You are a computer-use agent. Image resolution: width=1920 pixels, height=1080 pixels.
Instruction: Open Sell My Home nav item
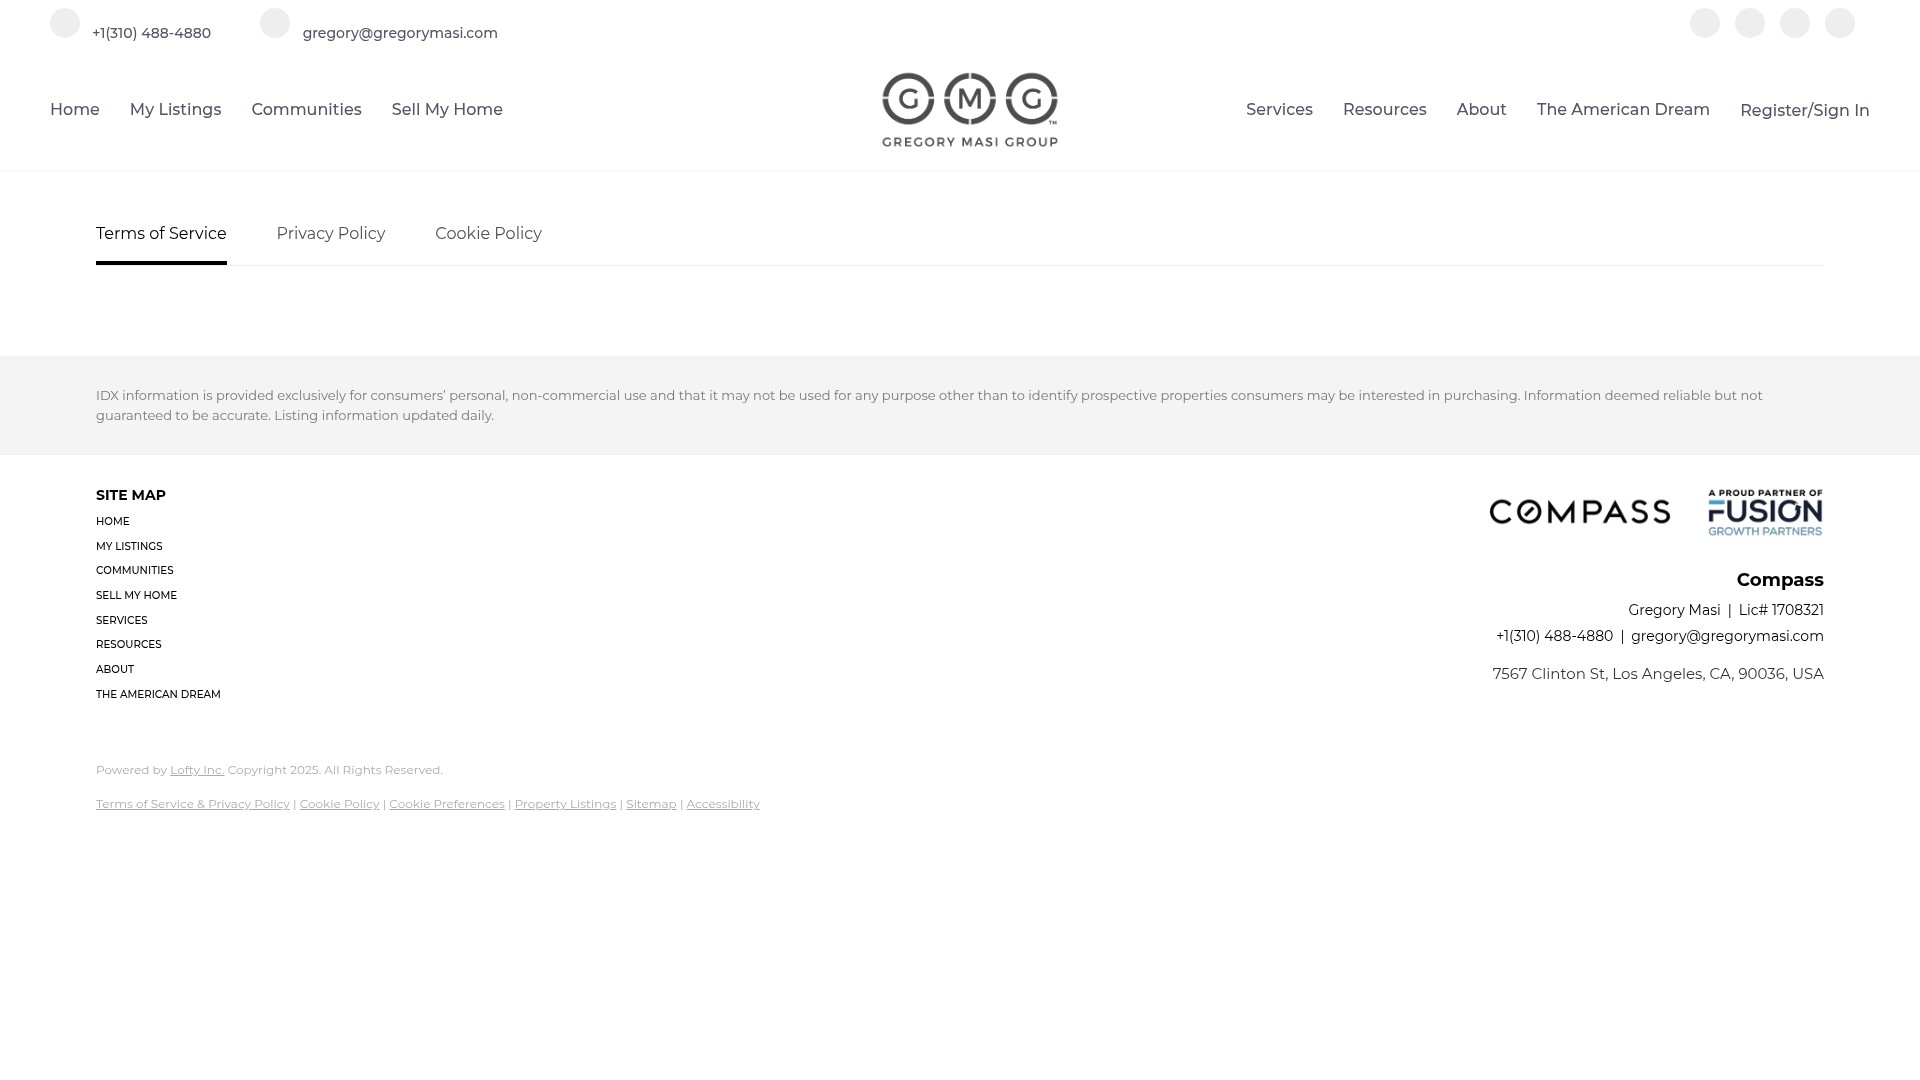click(447, 110)
